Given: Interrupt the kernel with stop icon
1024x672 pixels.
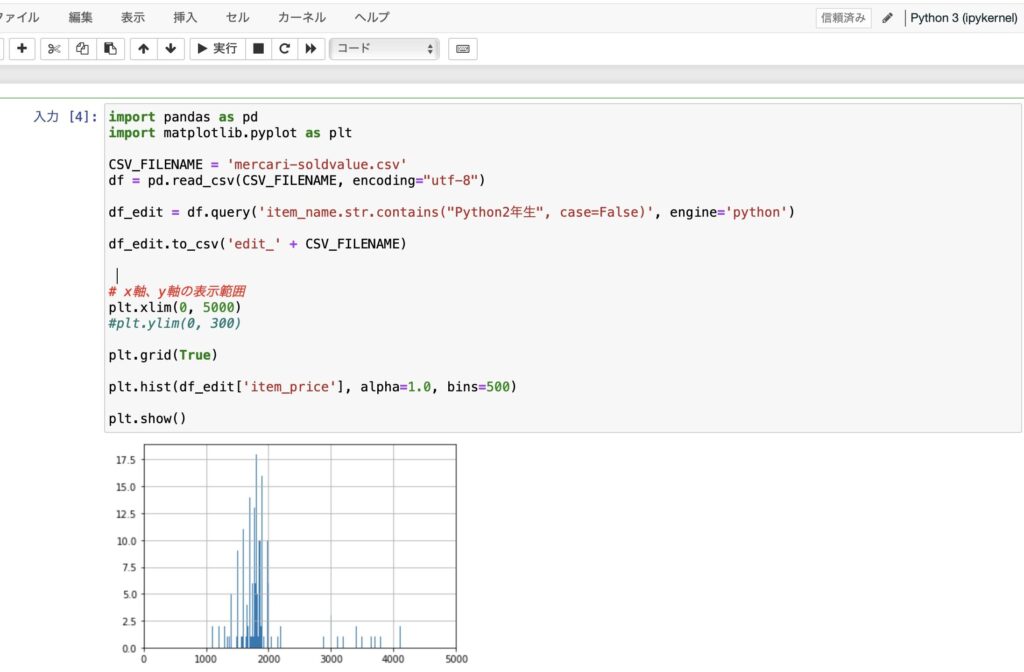Looking at the screenshot, I should click(x=258, y=48).
